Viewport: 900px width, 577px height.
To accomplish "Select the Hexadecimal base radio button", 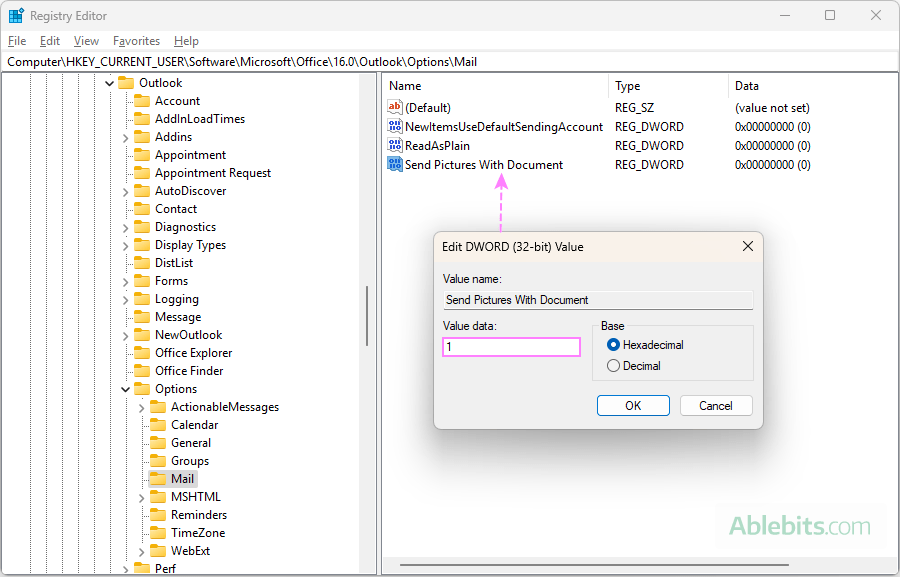I will pos(613,344).
